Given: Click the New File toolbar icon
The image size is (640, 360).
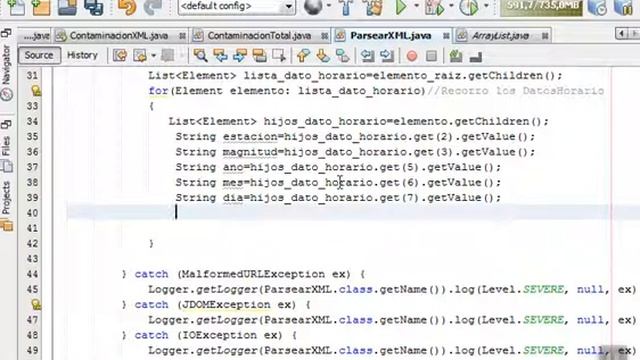Looking at the screenshot, I should coord(16,7).
